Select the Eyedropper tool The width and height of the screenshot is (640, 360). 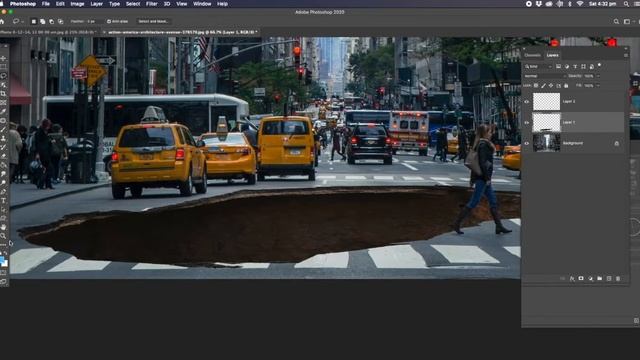pos(3,112)
